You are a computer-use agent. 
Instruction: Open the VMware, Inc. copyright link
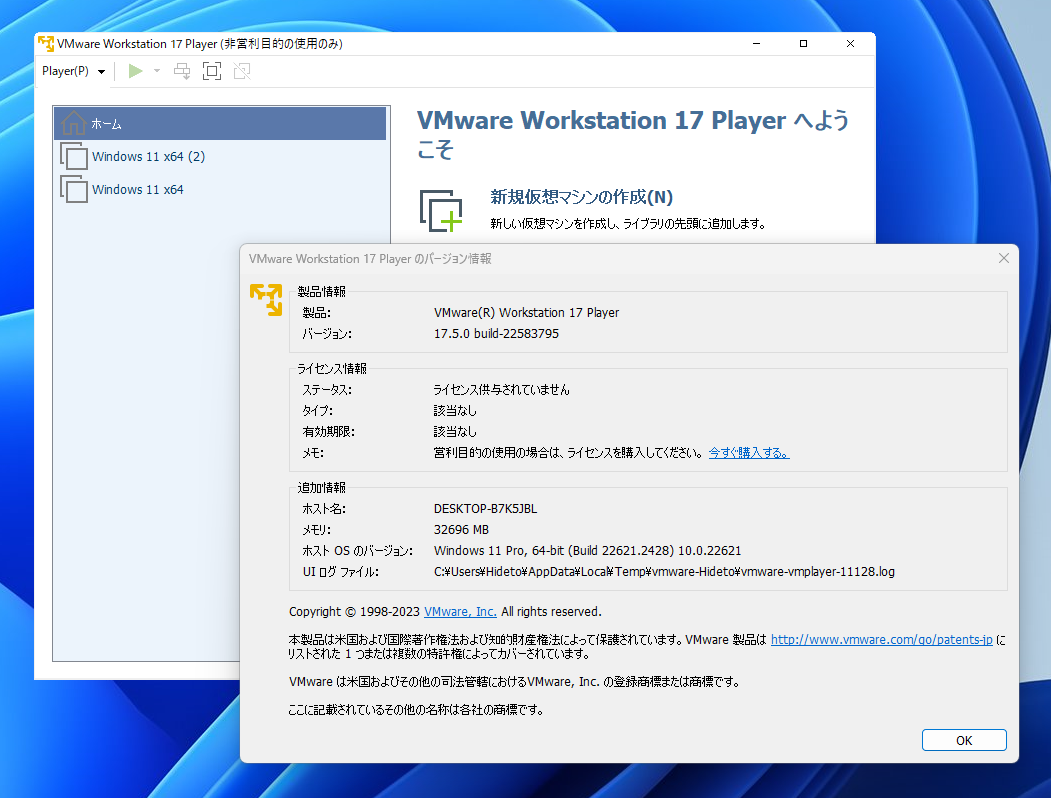coord(459,611)
